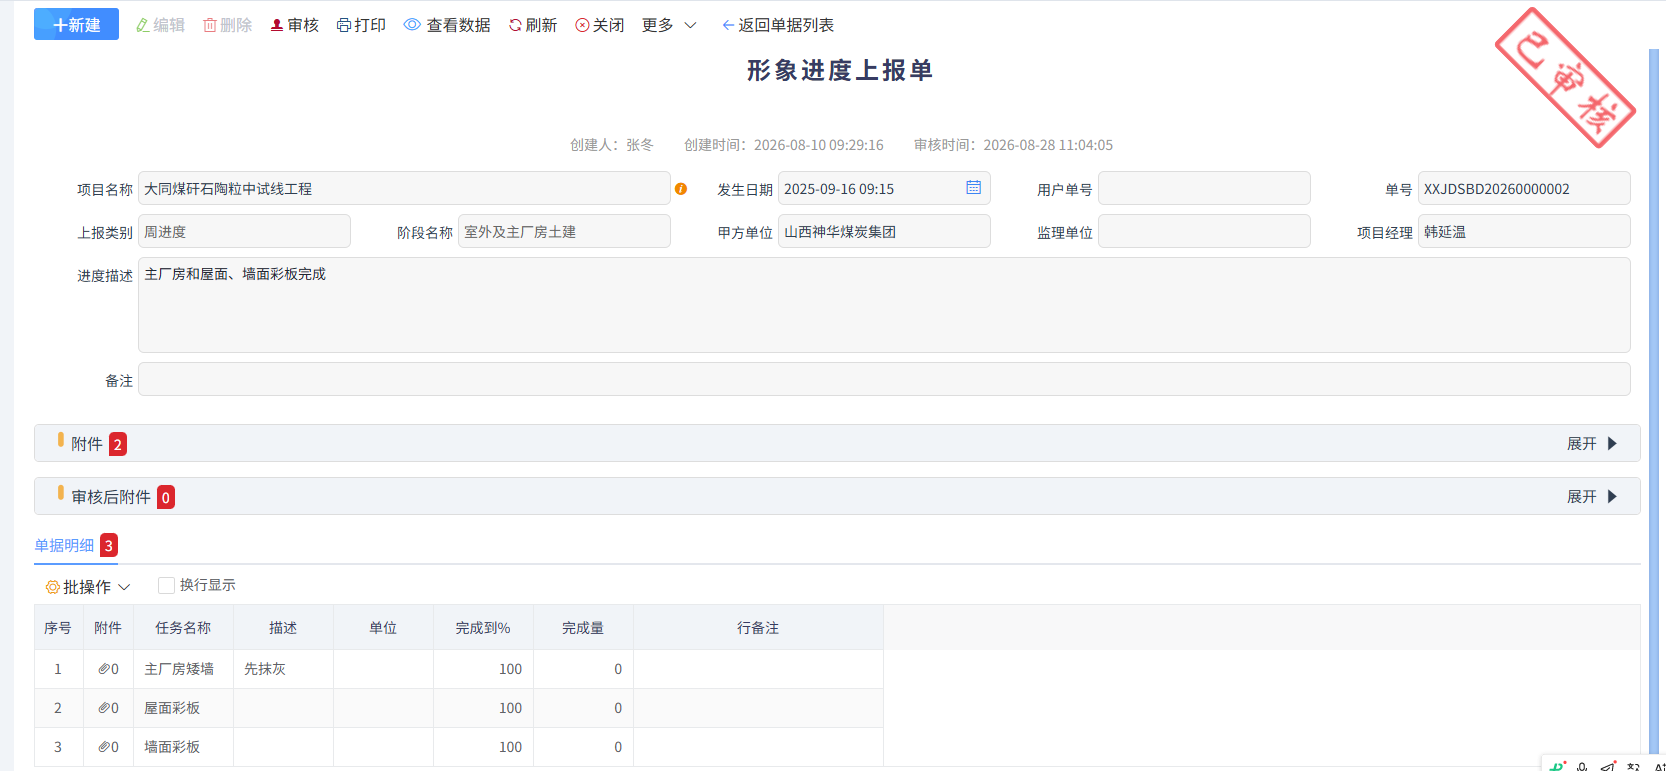The image size is (1666, 771).
Task: Click the 甲方单位 field
Action: coord(884,231)
